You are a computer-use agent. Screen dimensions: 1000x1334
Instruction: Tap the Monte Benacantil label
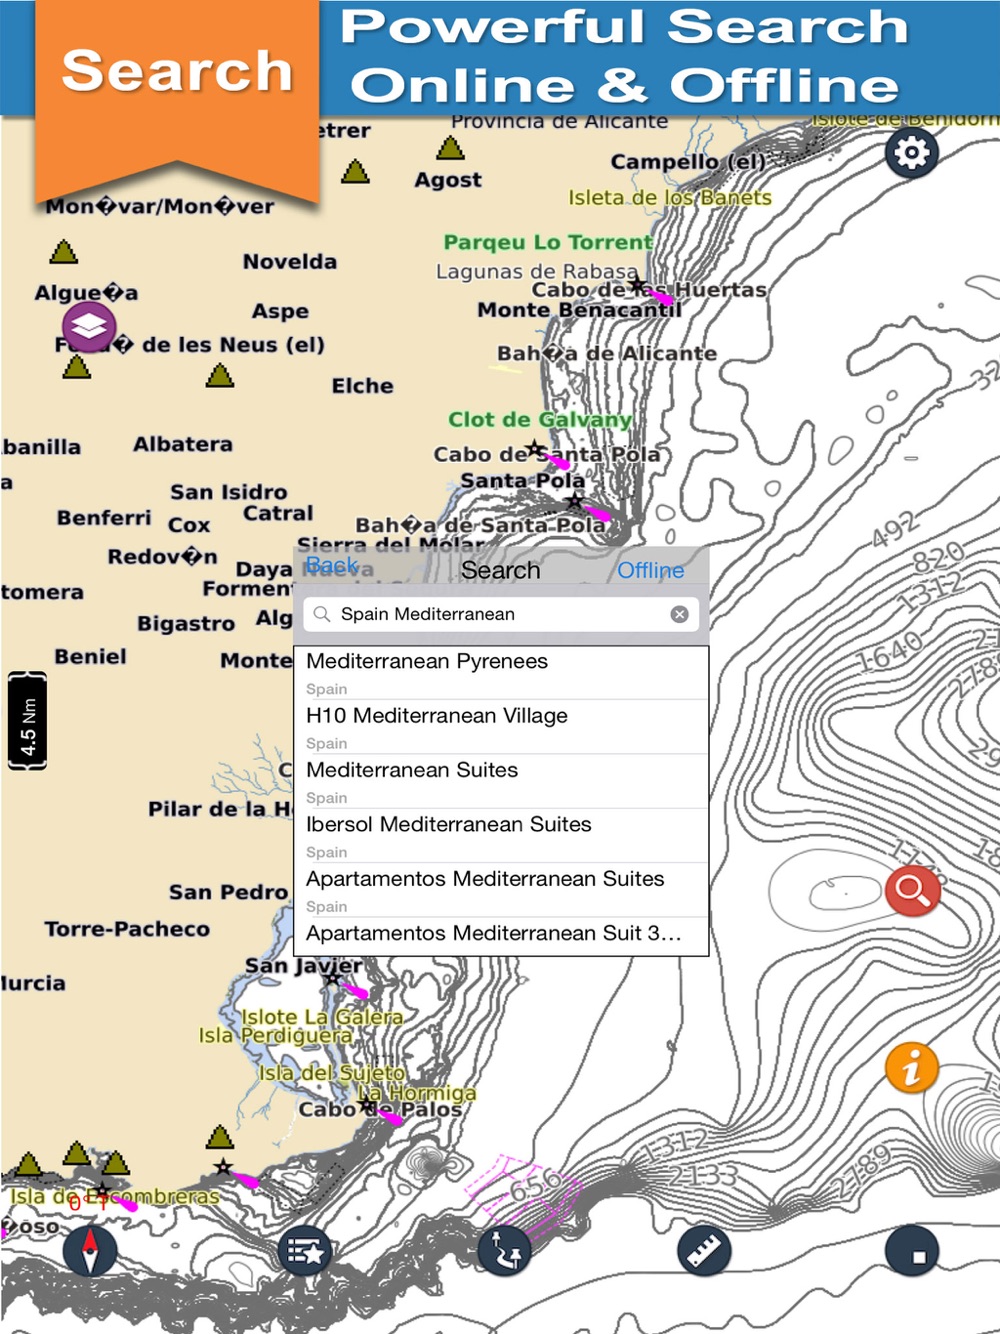[579, 310]
